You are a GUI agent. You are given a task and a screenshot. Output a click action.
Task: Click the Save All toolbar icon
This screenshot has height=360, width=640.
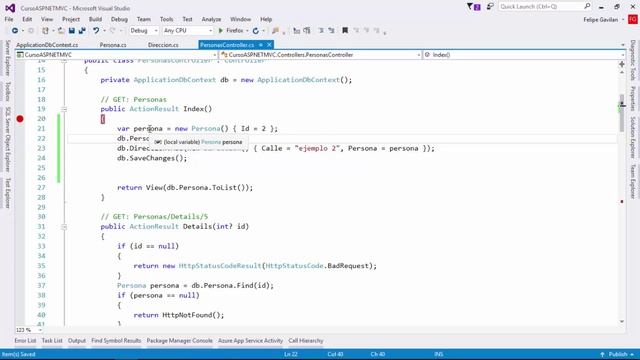82,31
